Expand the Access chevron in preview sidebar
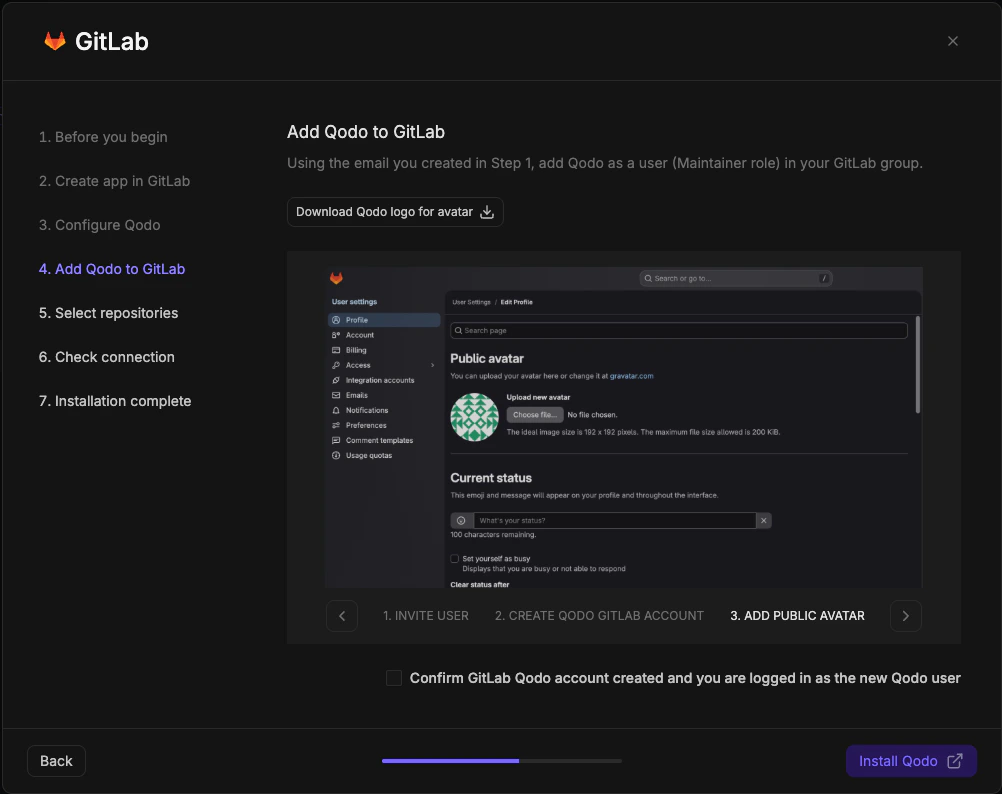This screenshot has width=1002, height=794. click(x=433, y=365)
